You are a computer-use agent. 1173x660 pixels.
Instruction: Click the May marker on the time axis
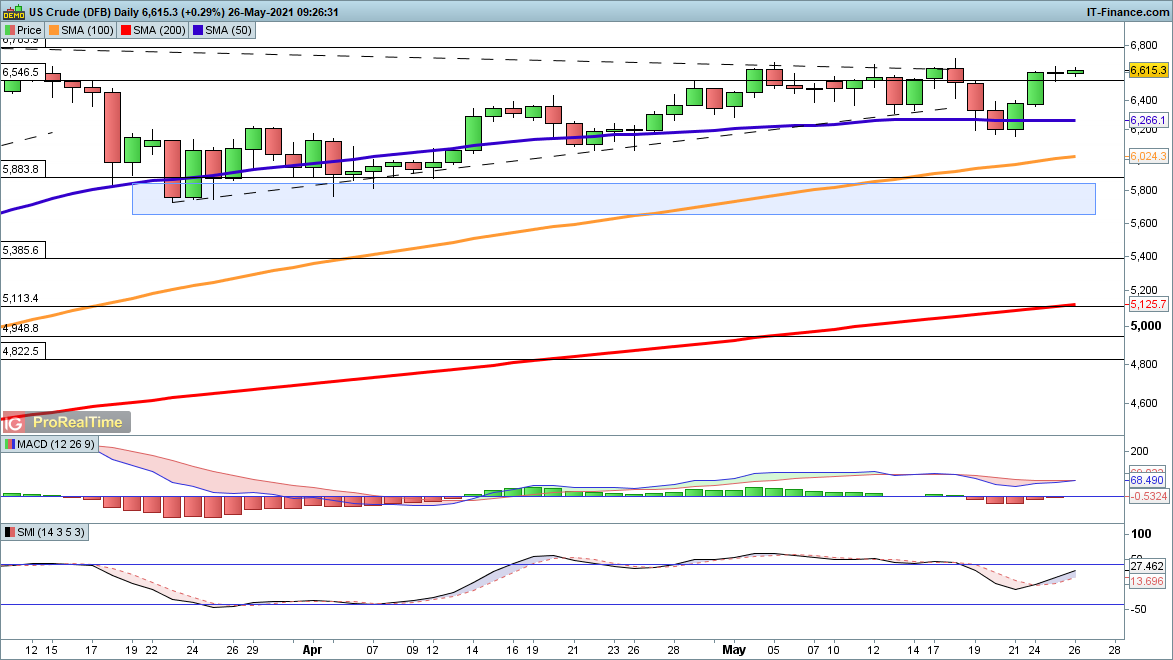point(735,647)
